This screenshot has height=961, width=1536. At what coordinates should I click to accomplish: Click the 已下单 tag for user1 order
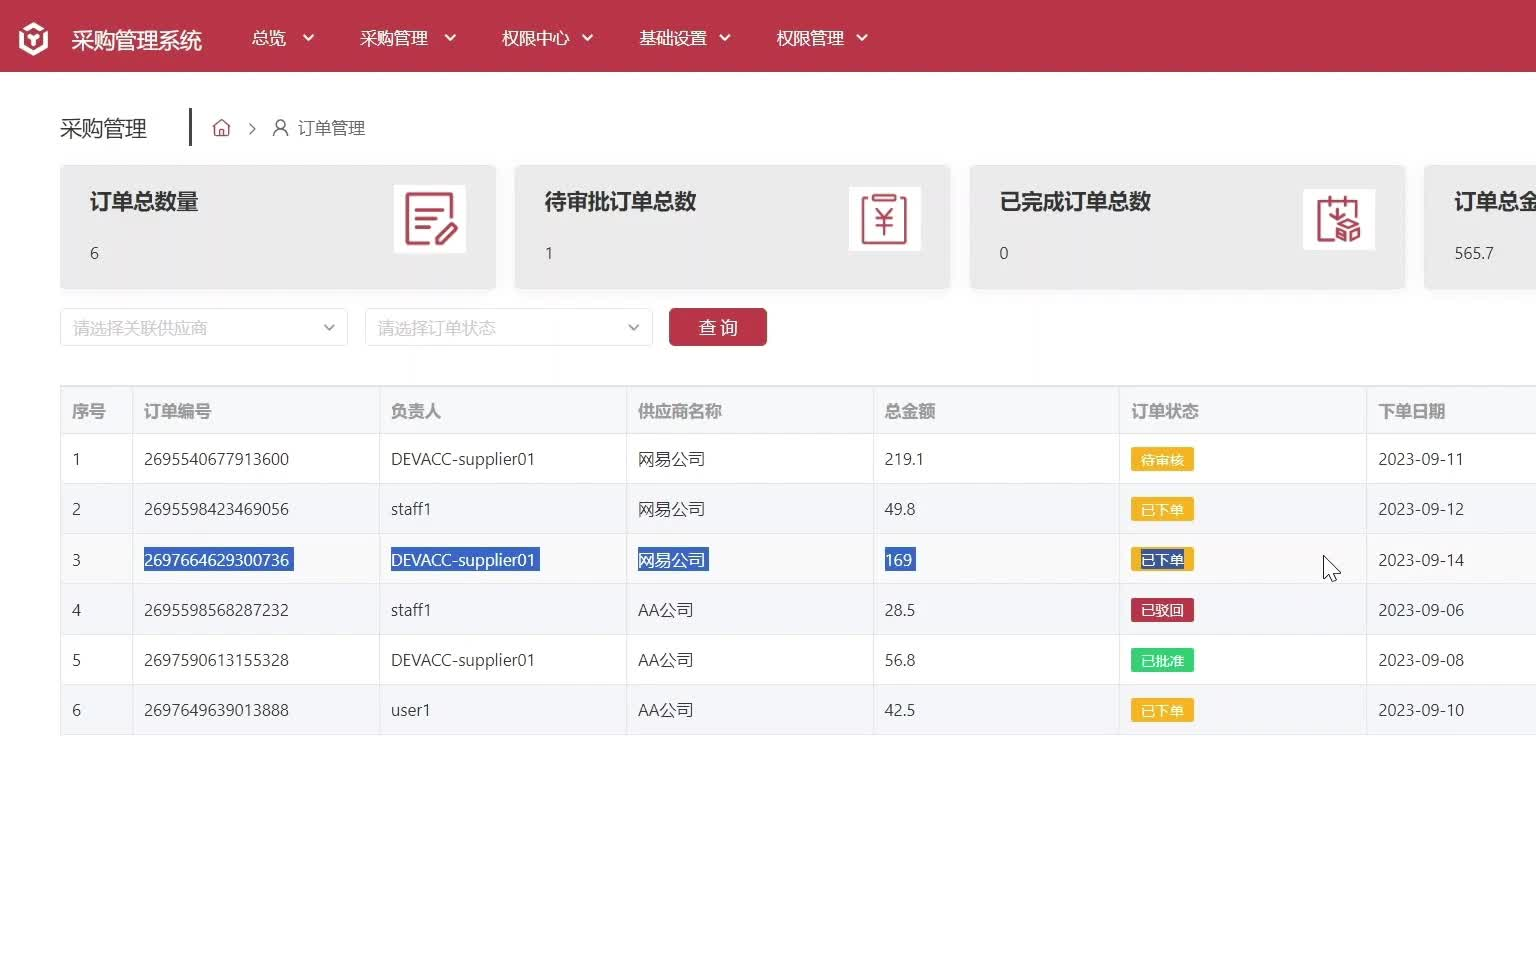pos(1162,710)
